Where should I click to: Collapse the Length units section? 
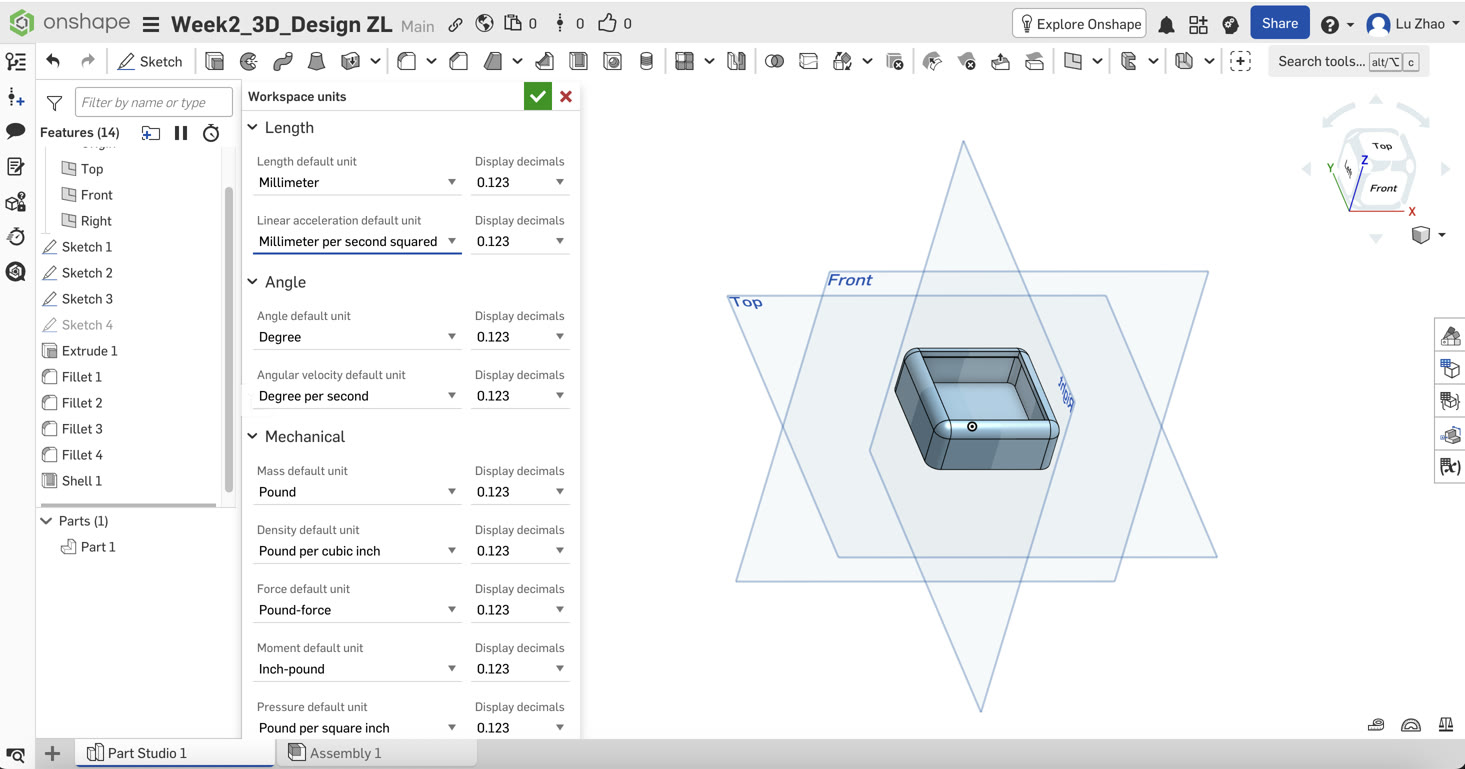[253, 127]
